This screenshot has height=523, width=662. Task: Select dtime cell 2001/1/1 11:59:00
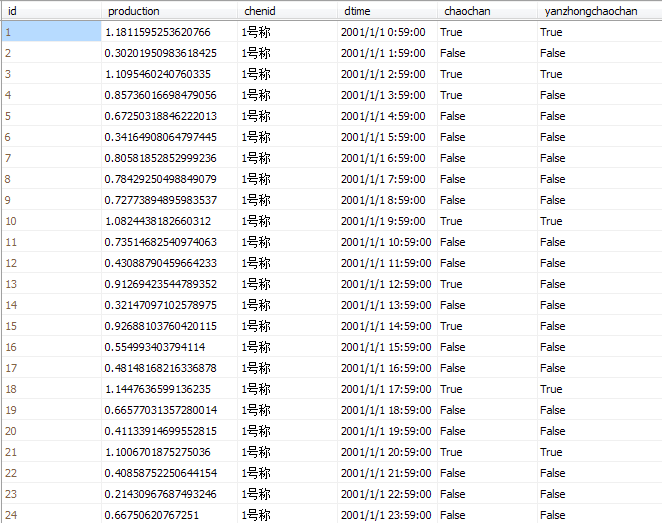pyautogui.click(x=386, y=263)
